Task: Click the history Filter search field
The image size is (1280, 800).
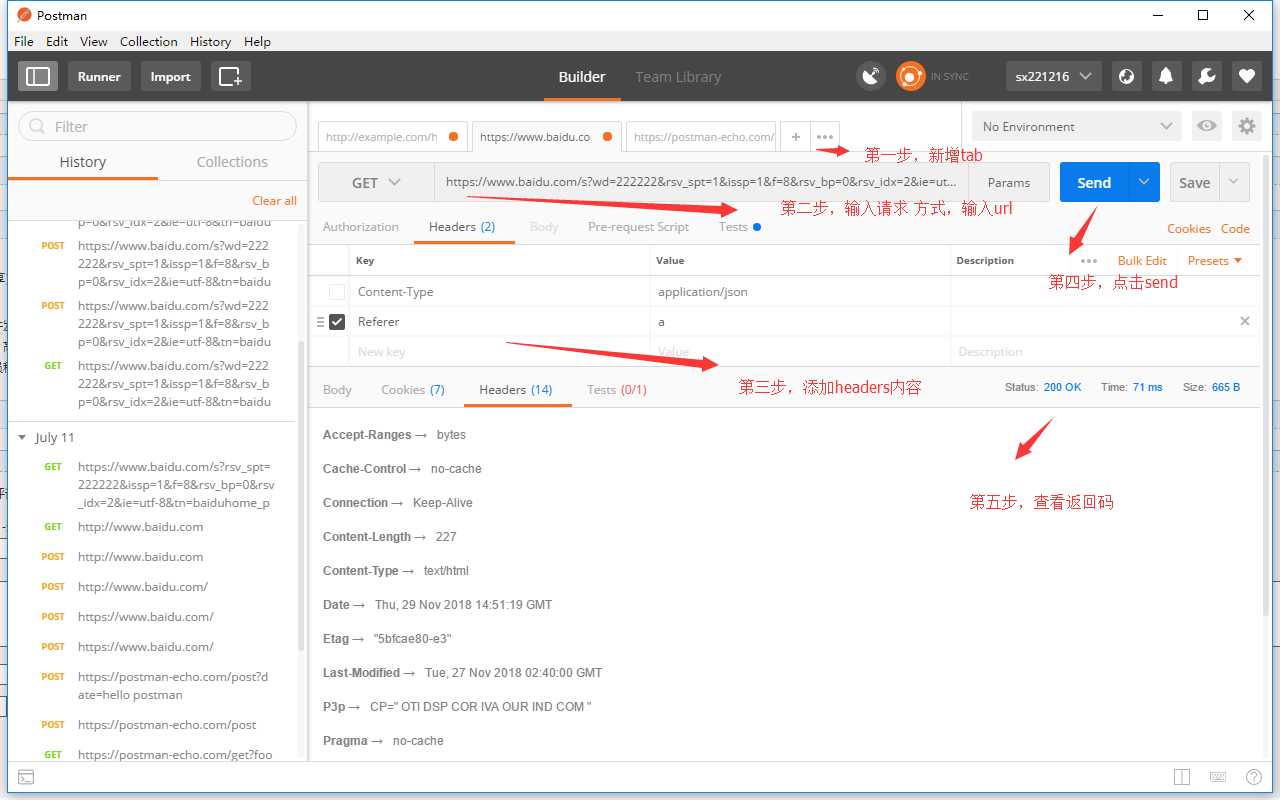Action: point(158,126)
